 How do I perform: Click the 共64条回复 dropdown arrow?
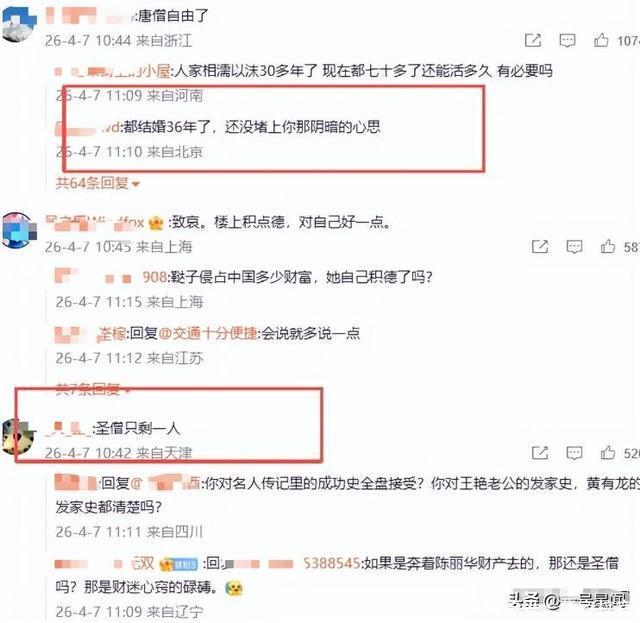(136, 184)
